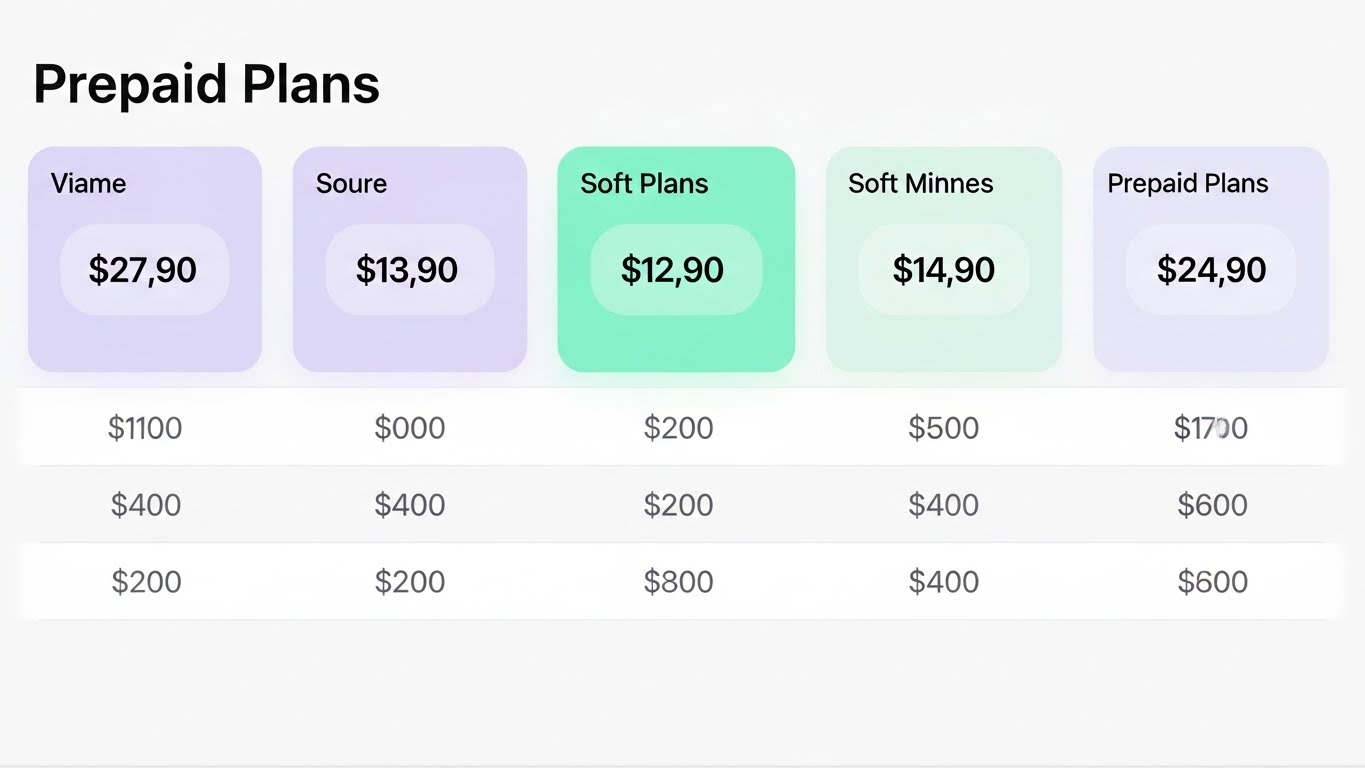Choose the highlighted green Soft Plans card
The image size is (1365, 768).
click(x=676, y=259)
